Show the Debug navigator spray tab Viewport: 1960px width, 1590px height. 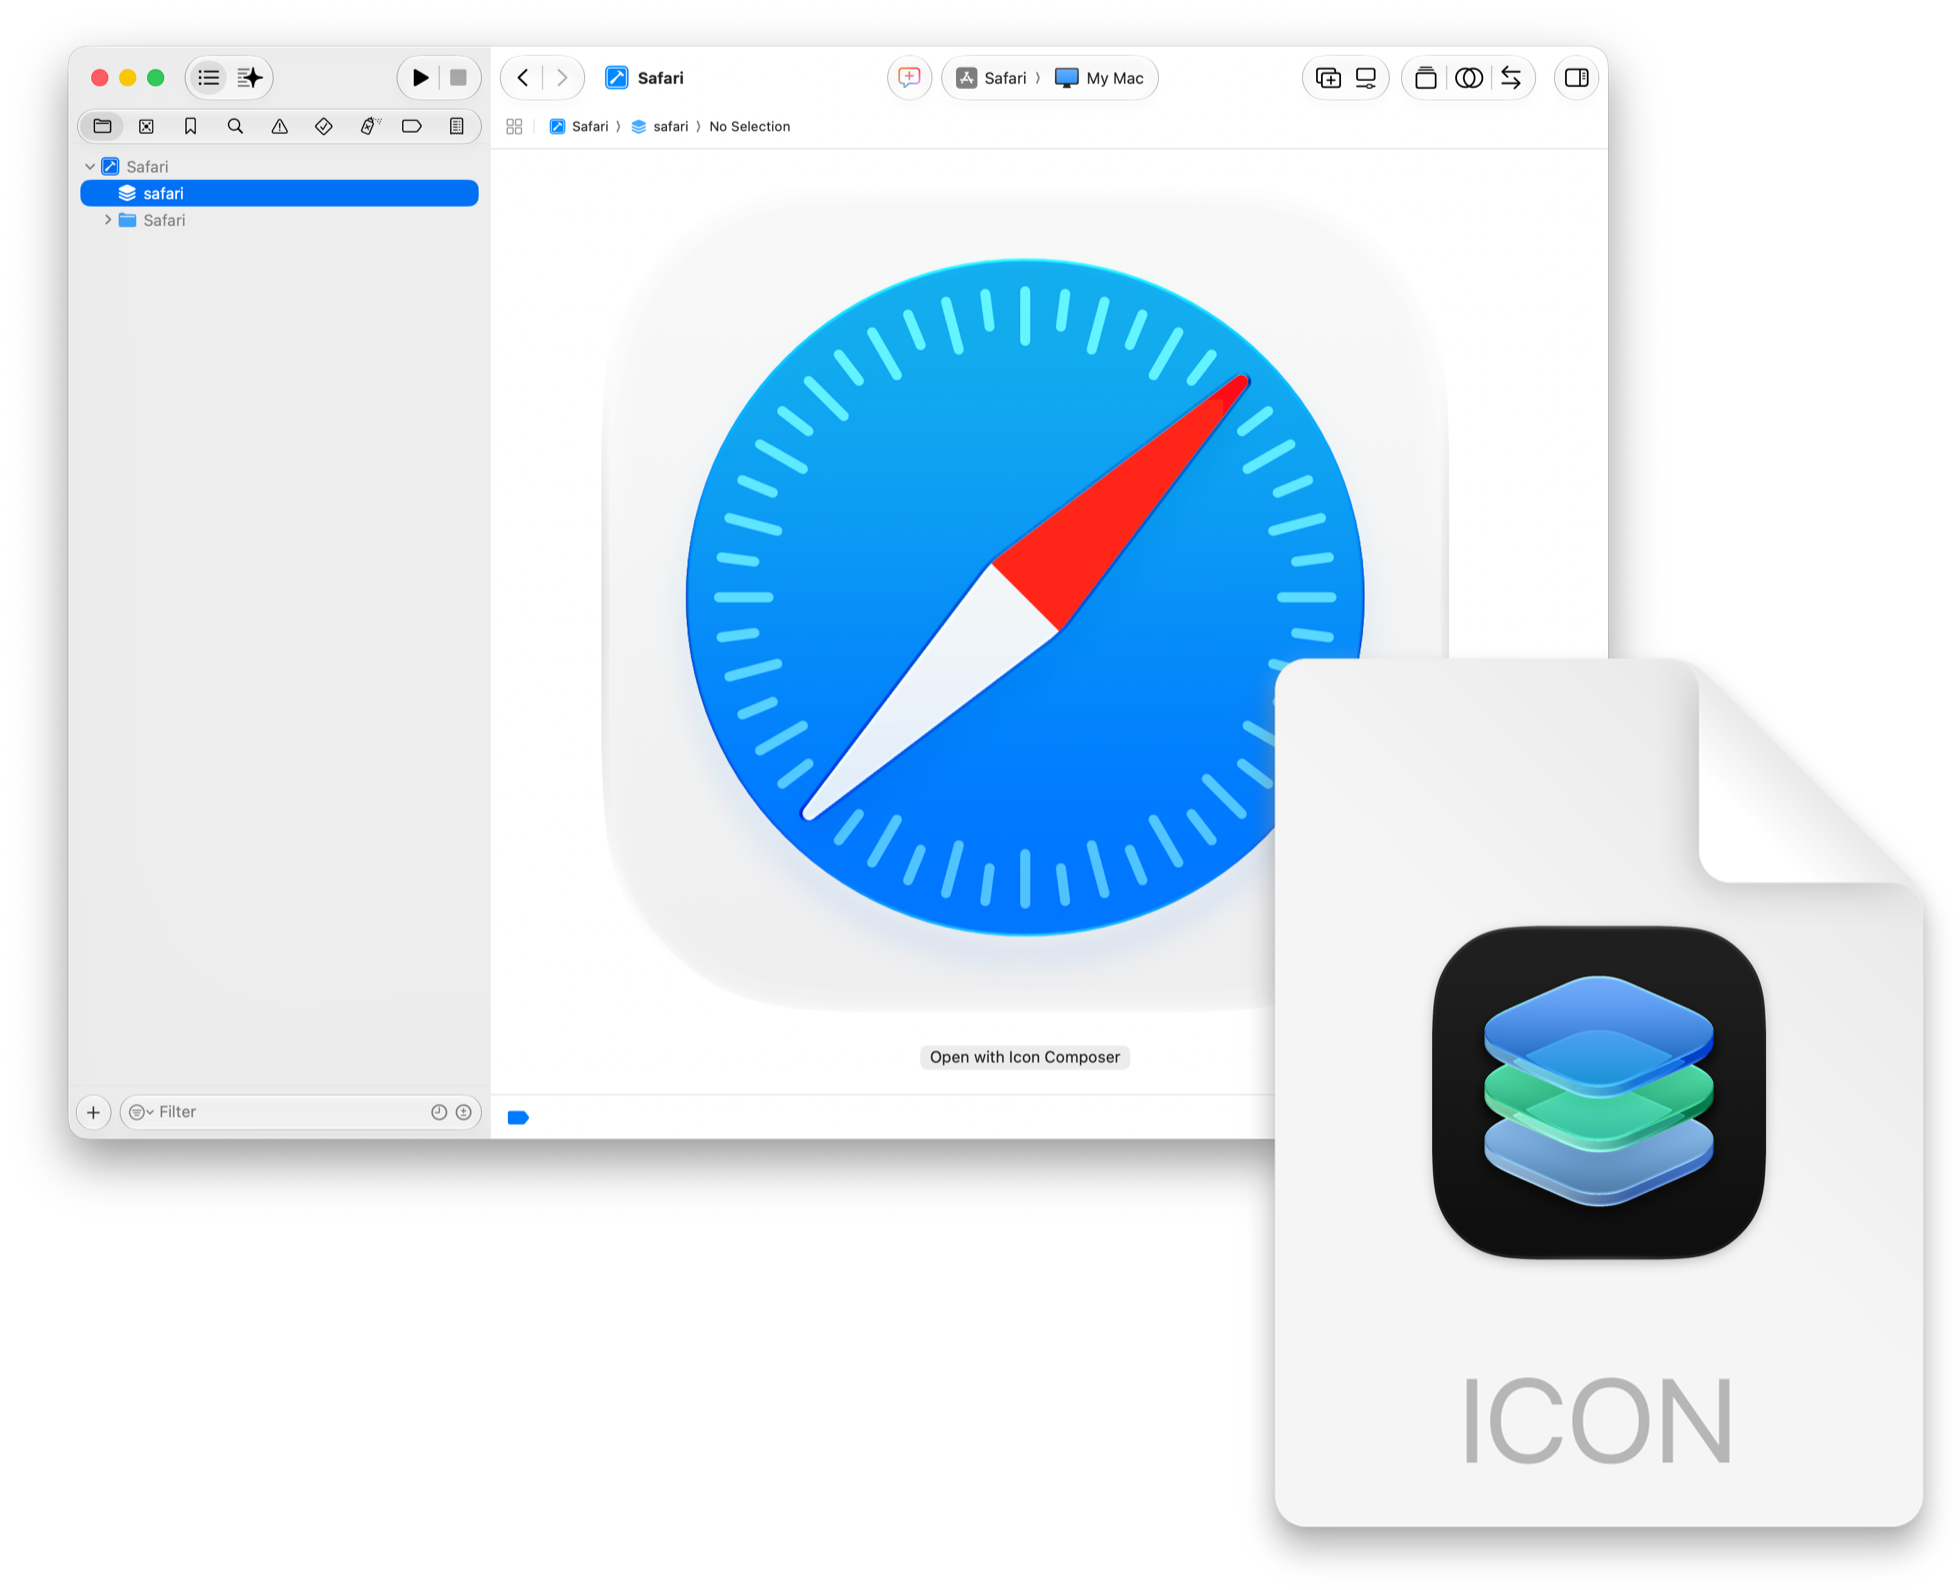point(369,126)
